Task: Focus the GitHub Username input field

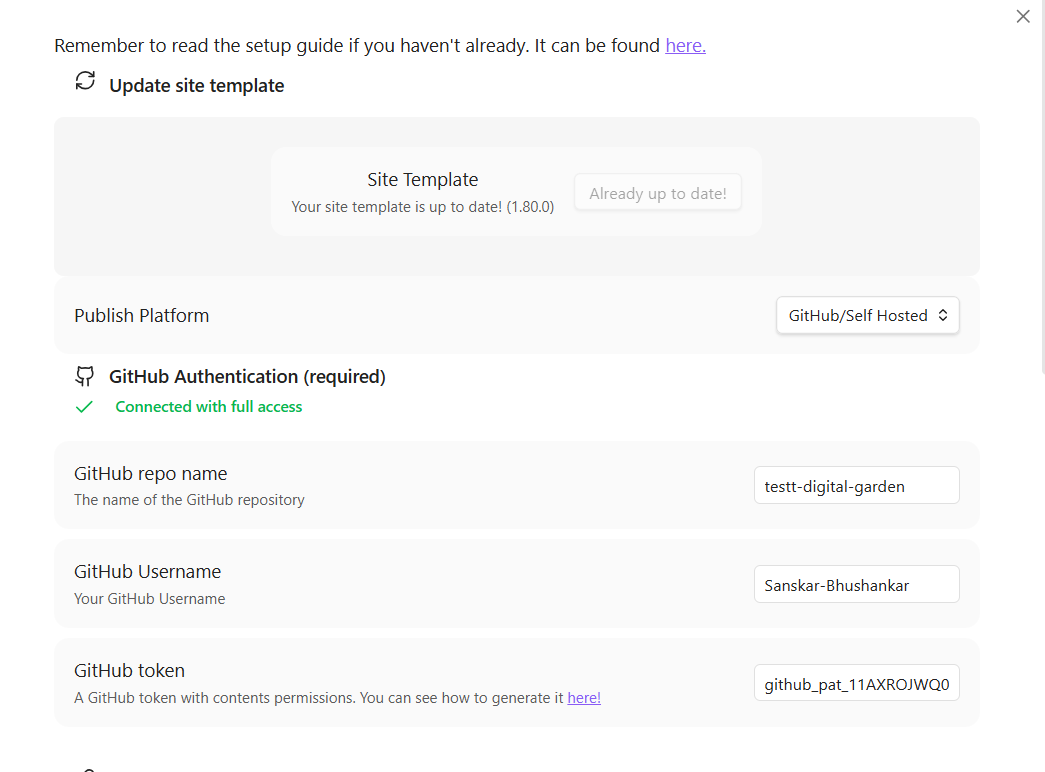Action: 856,584
